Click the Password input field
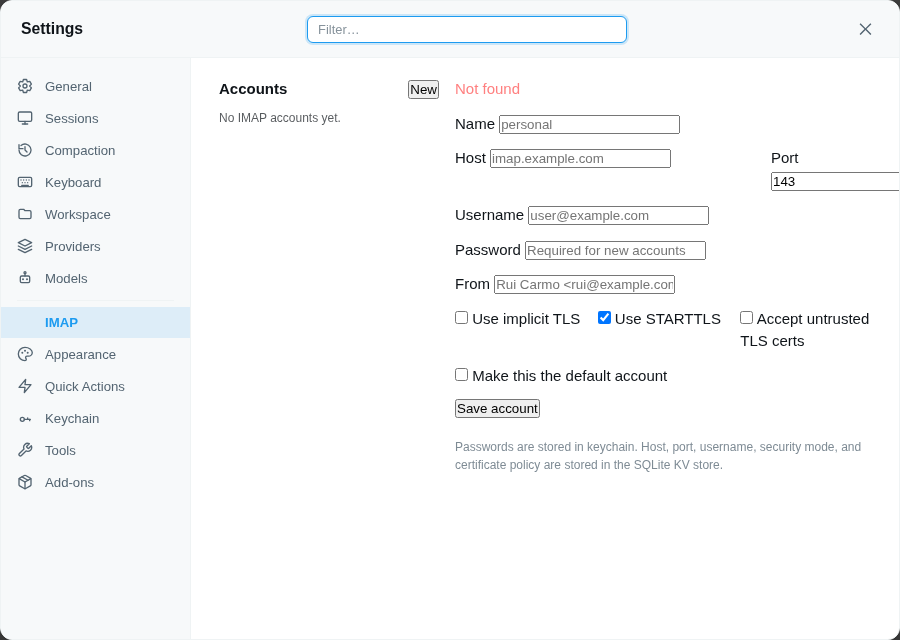The height and width of the screenshot is (640, 900). coord(615,250)
